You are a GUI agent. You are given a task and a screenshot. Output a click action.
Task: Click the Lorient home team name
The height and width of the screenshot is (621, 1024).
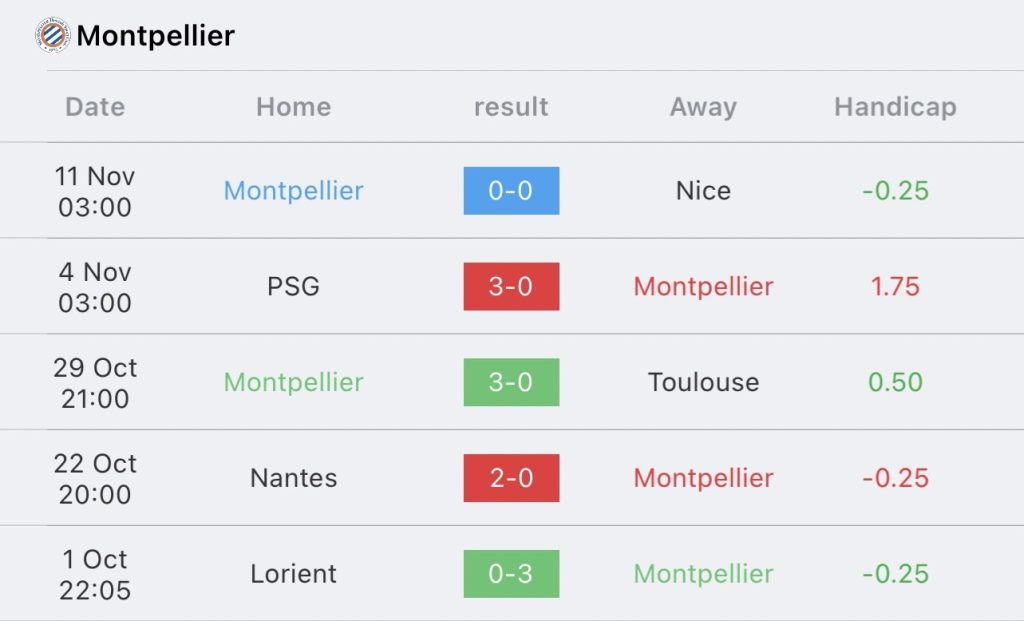point(293,573)
